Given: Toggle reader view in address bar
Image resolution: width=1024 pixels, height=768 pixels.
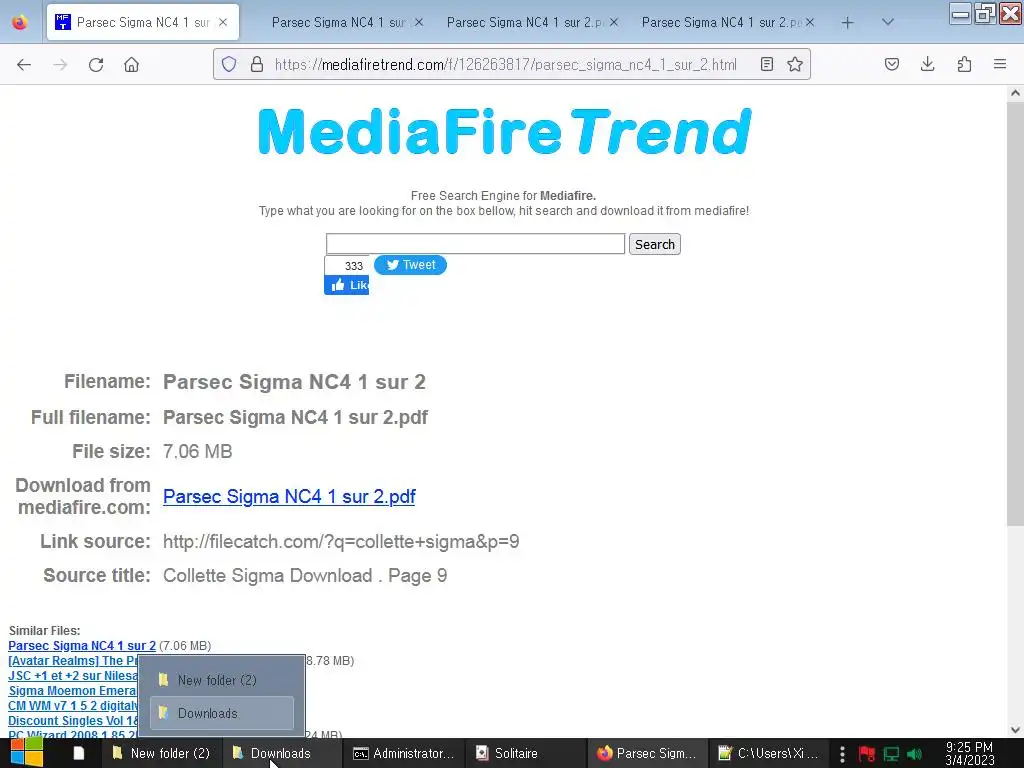Looking at the screenshot, I should (767, 64).
